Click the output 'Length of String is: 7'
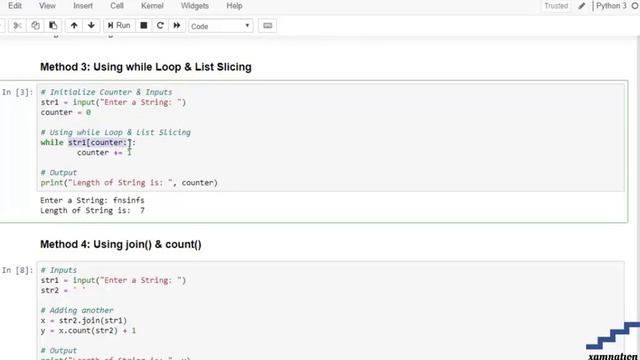Image resolution: width=640 pixels, height=360 pixels. [x=92, y=211]
